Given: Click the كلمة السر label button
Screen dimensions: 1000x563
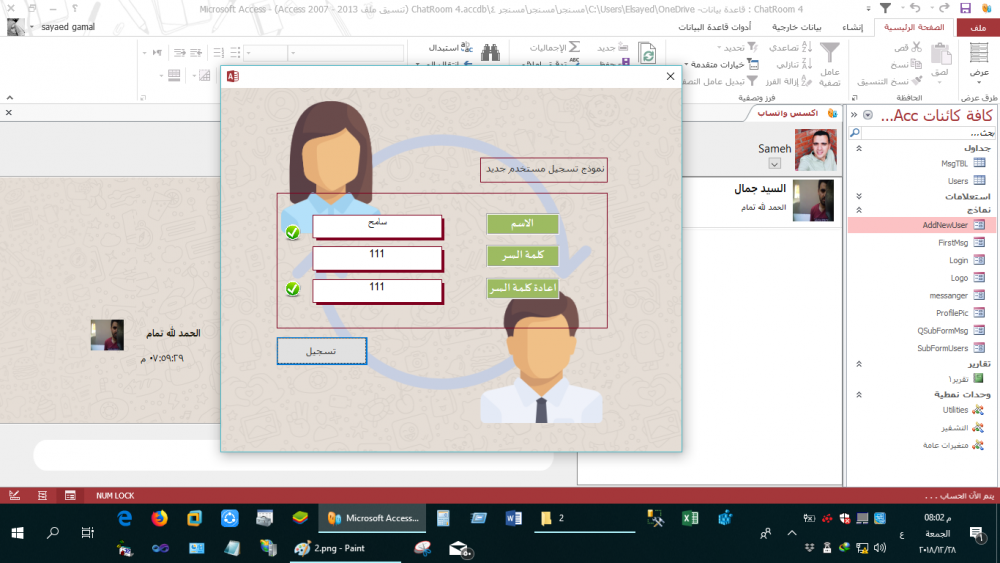Looking at the screenshot, I should (x=522, y=255).
